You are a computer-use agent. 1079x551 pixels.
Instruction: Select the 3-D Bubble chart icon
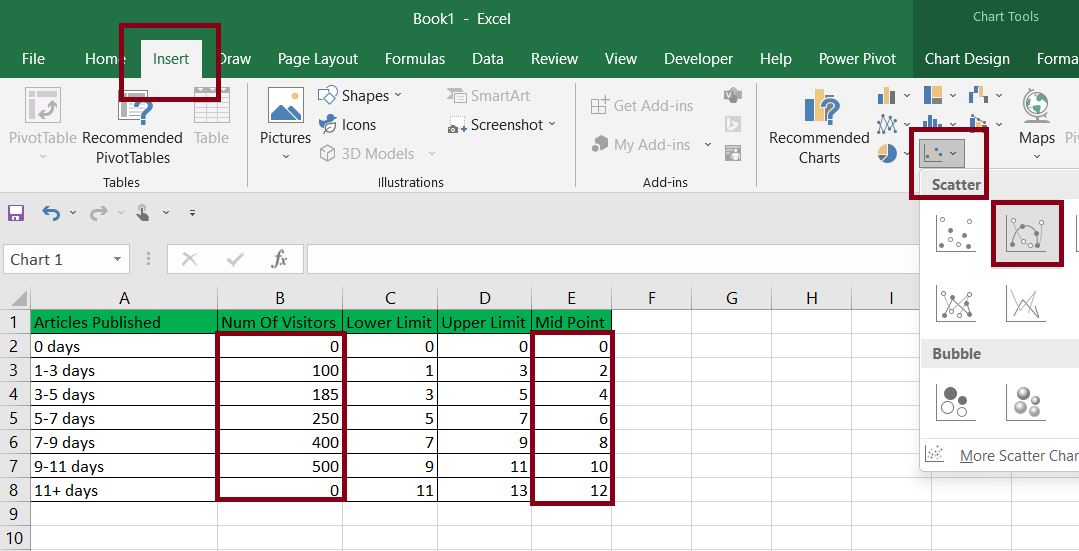click(x=1025, y=402)
